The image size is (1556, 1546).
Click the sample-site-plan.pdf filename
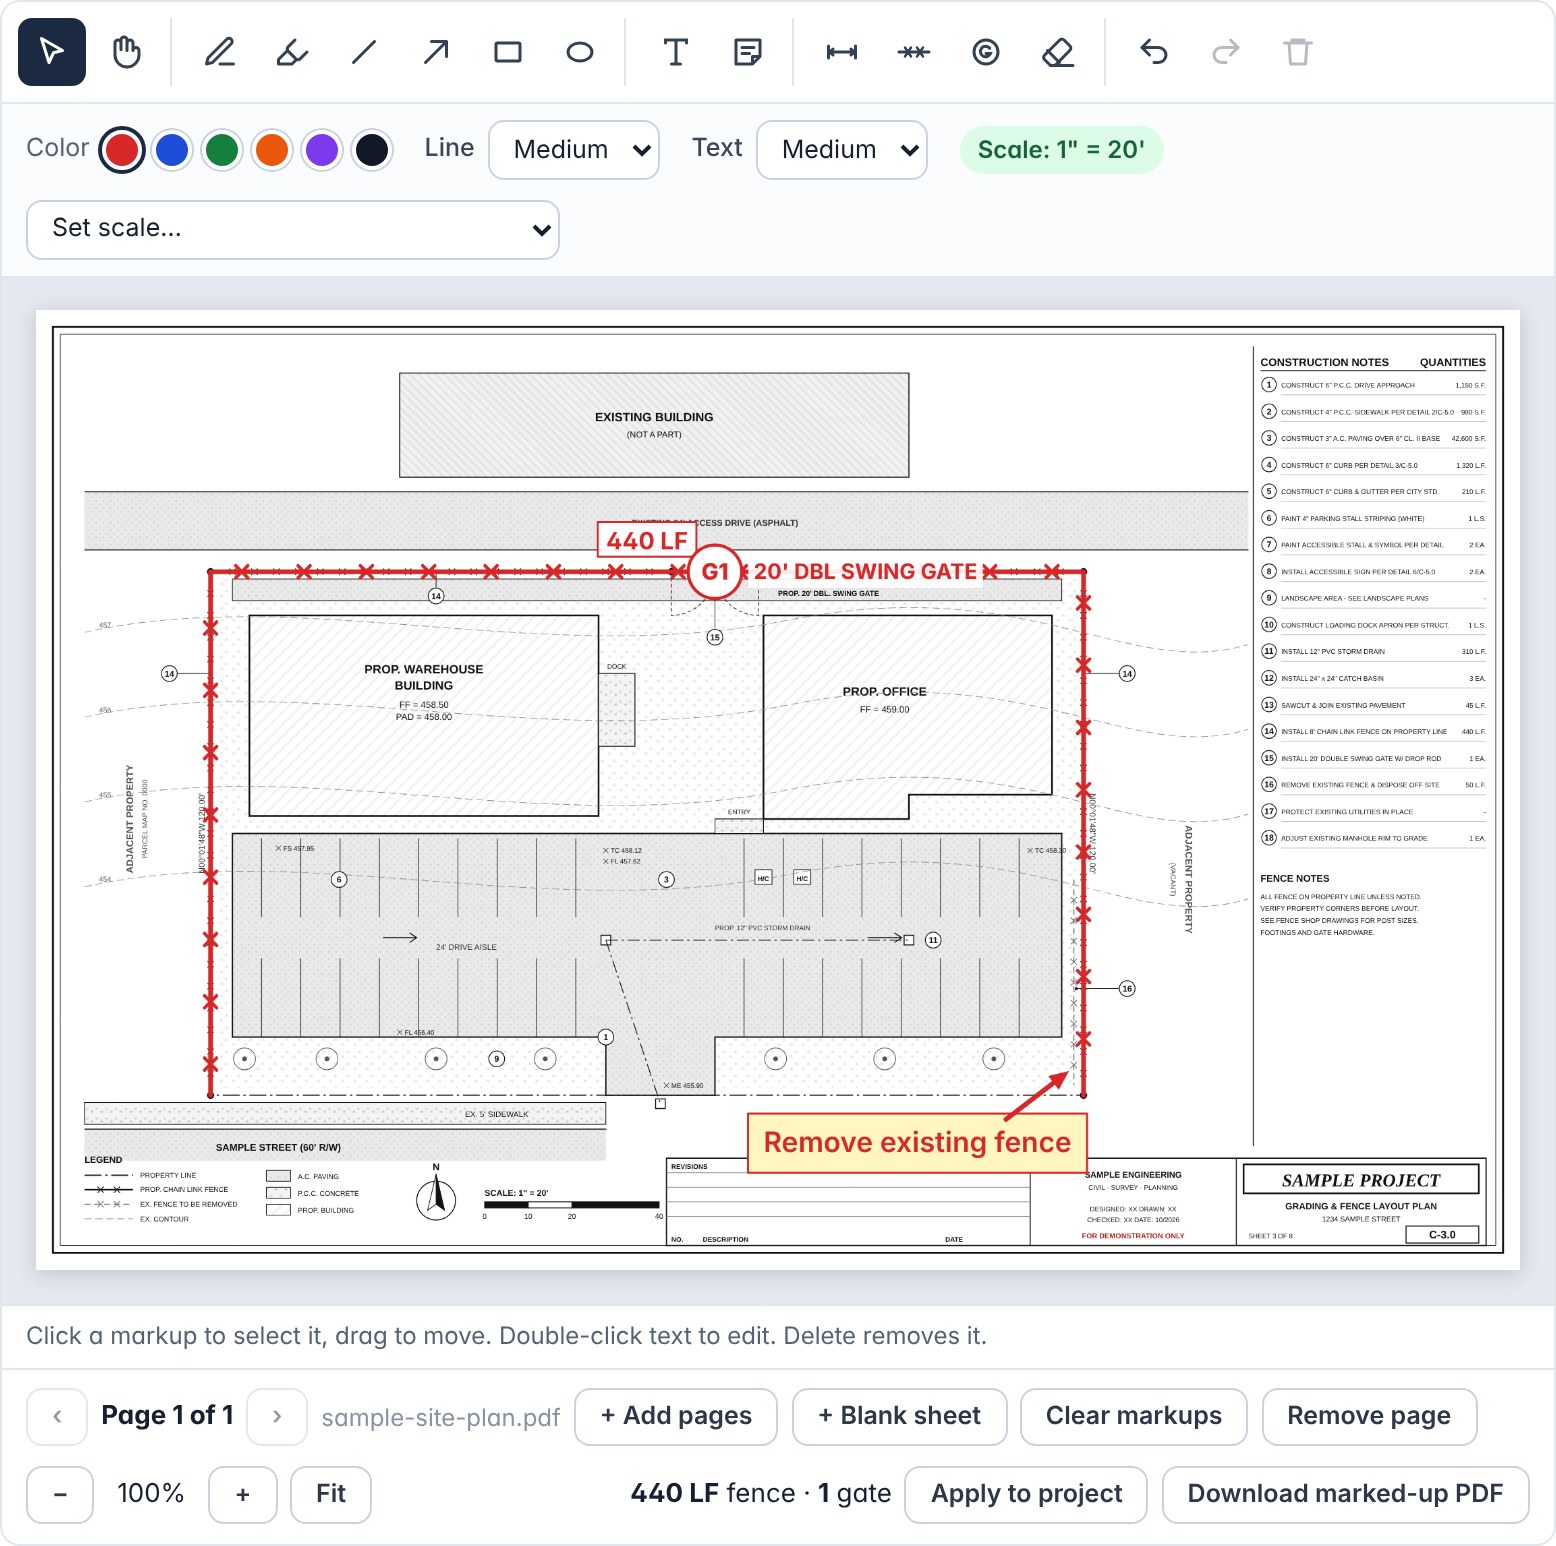coord(441,1417)
